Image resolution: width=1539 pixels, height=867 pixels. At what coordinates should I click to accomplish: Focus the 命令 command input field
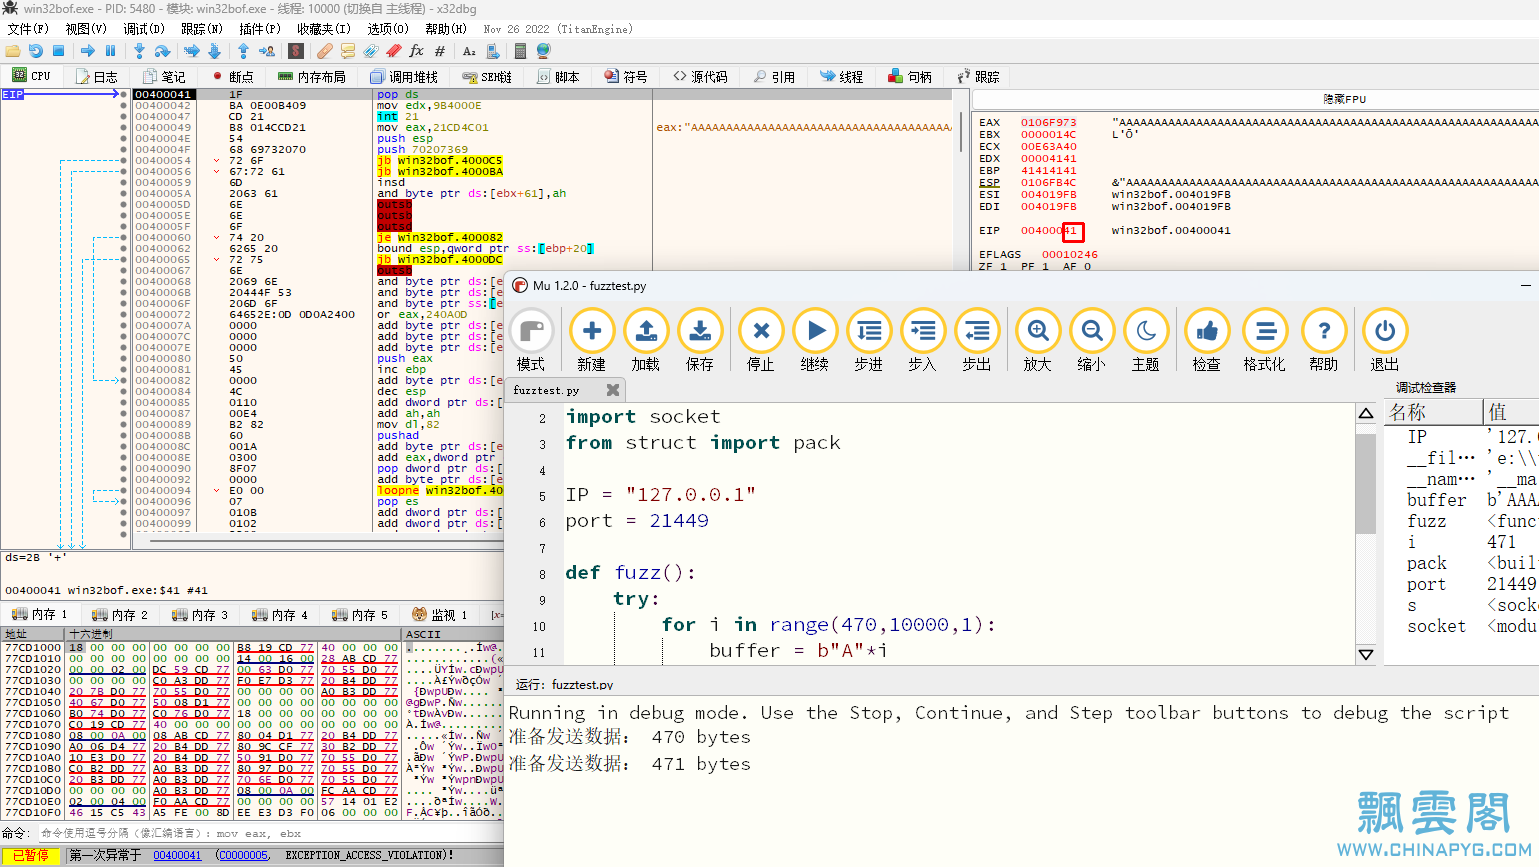270,833
